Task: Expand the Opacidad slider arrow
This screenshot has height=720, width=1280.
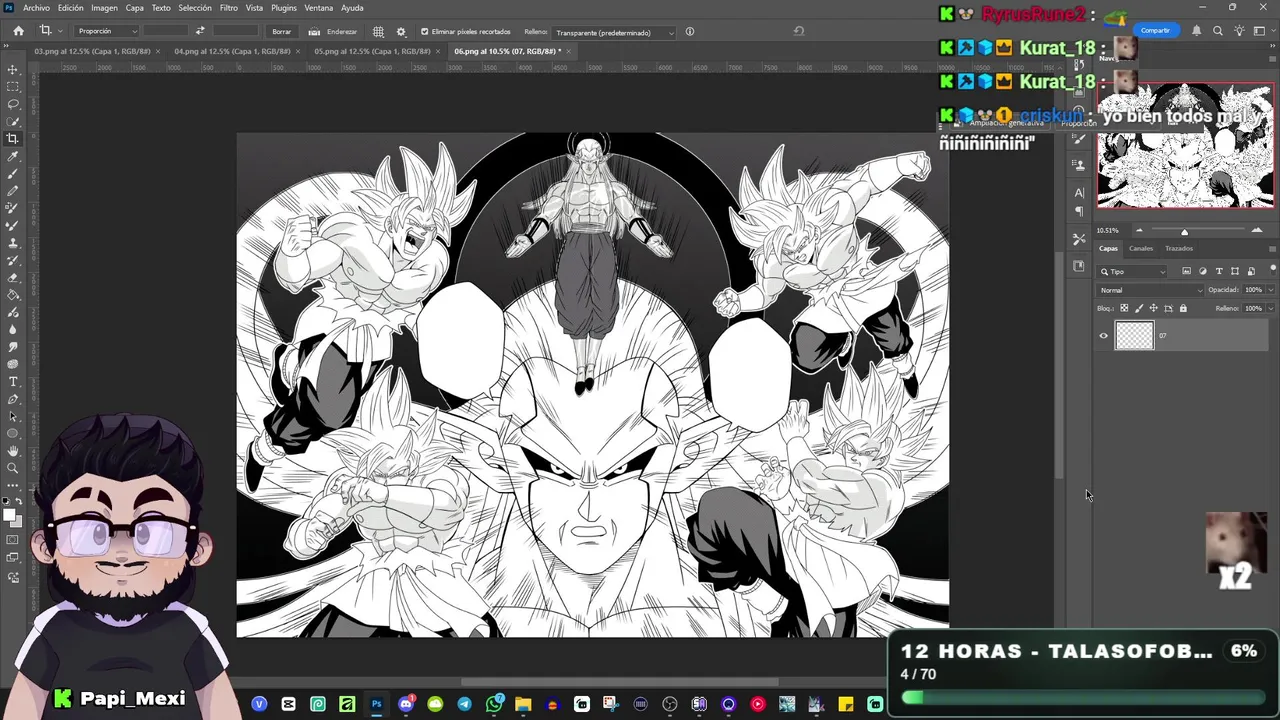Action: (1270, 290)
